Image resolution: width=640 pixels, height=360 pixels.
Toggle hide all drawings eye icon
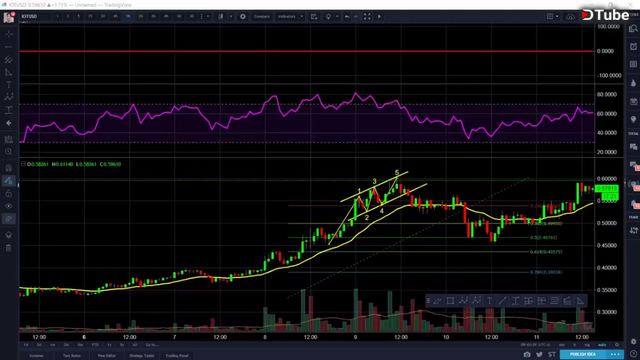tap(9, 206)
